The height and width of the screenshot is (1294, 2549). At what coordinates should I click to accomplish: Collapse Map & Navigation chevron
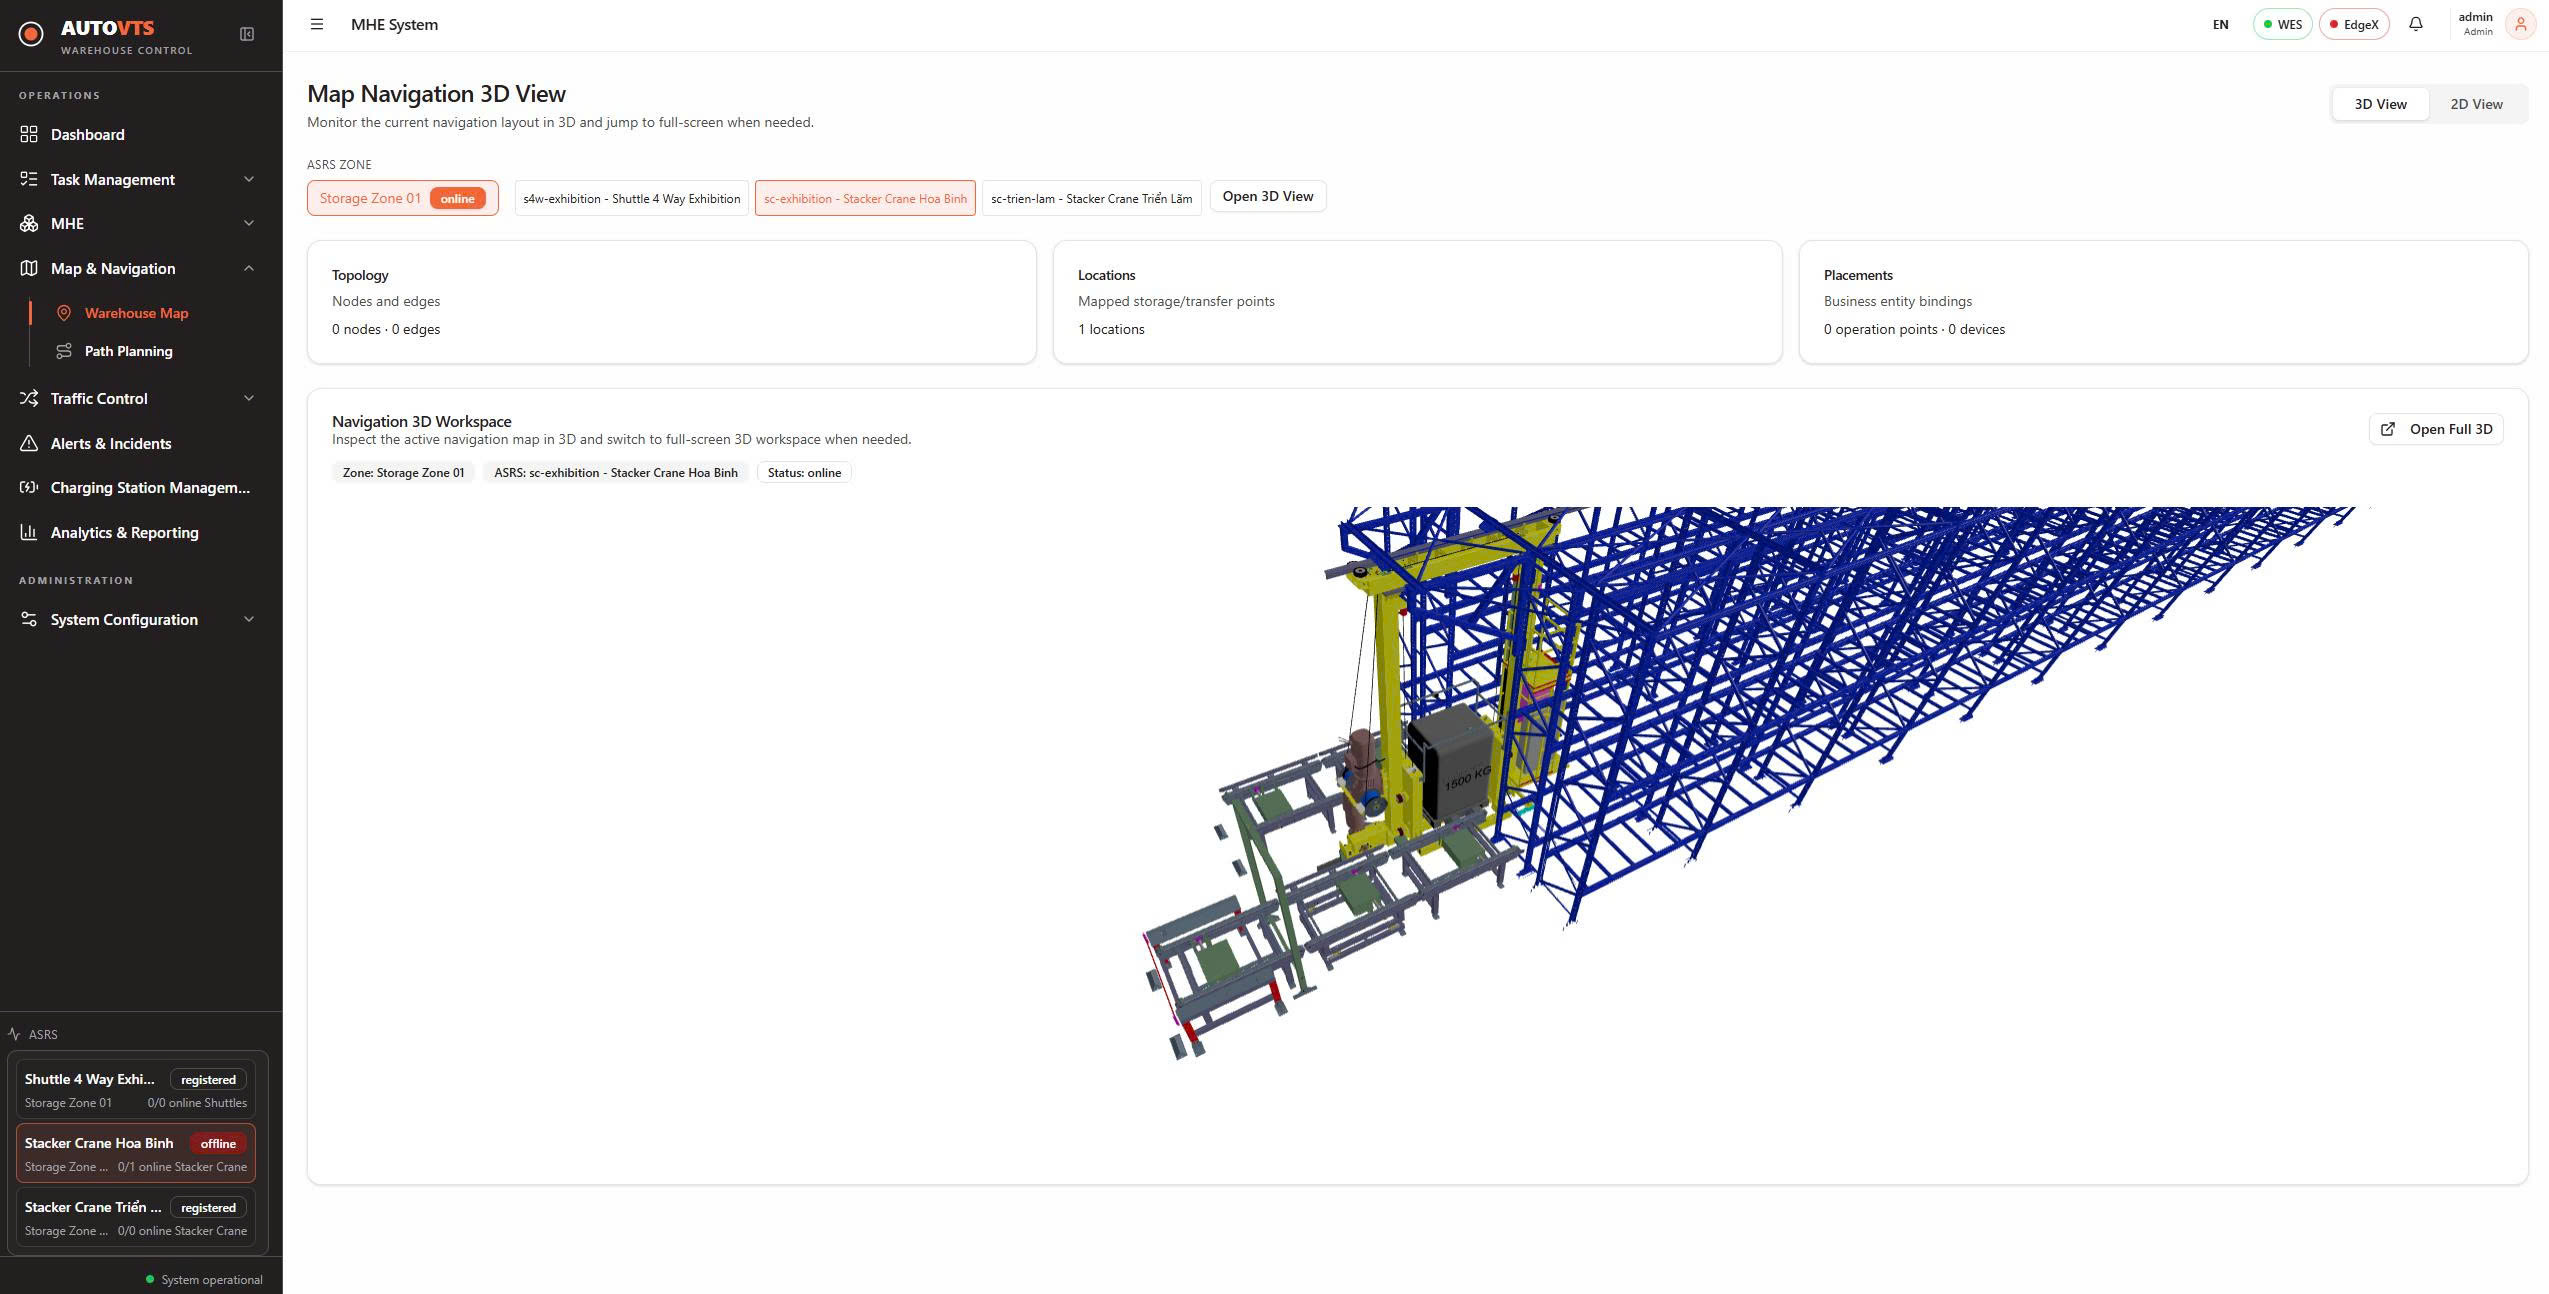pos(249,268)
